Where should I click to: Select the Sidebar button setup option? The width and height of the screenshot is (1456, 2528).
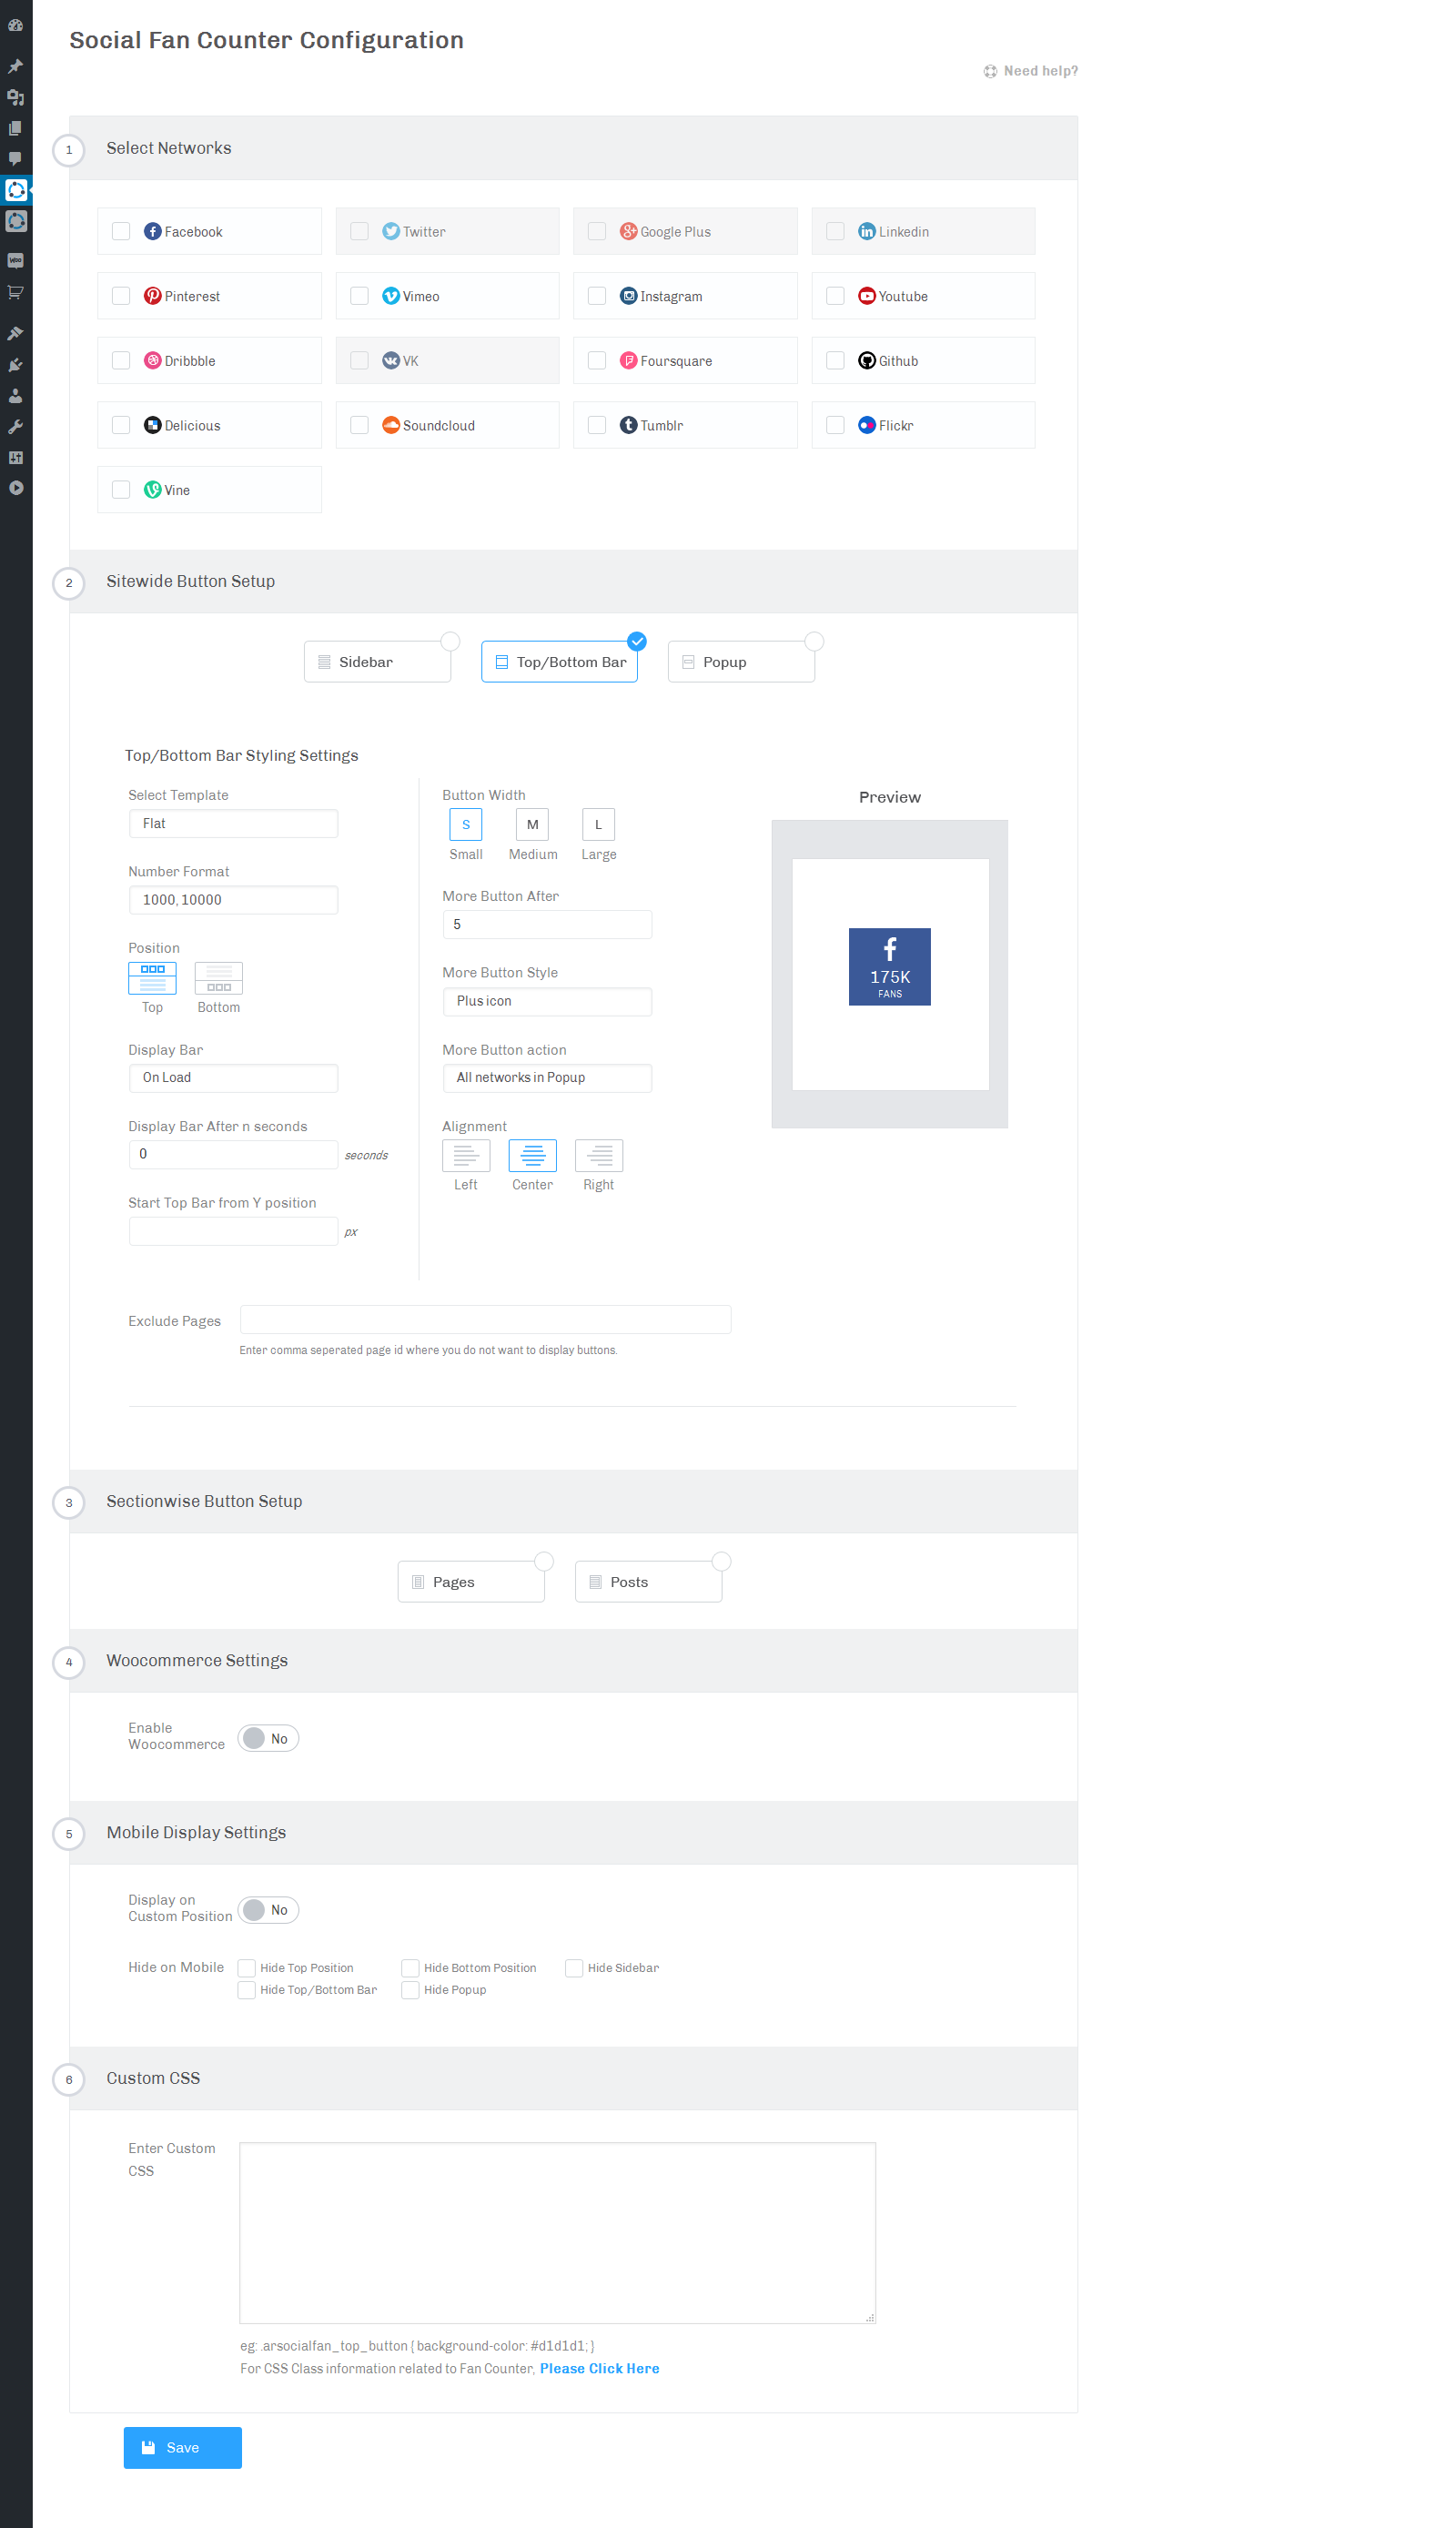click(377, 662)
